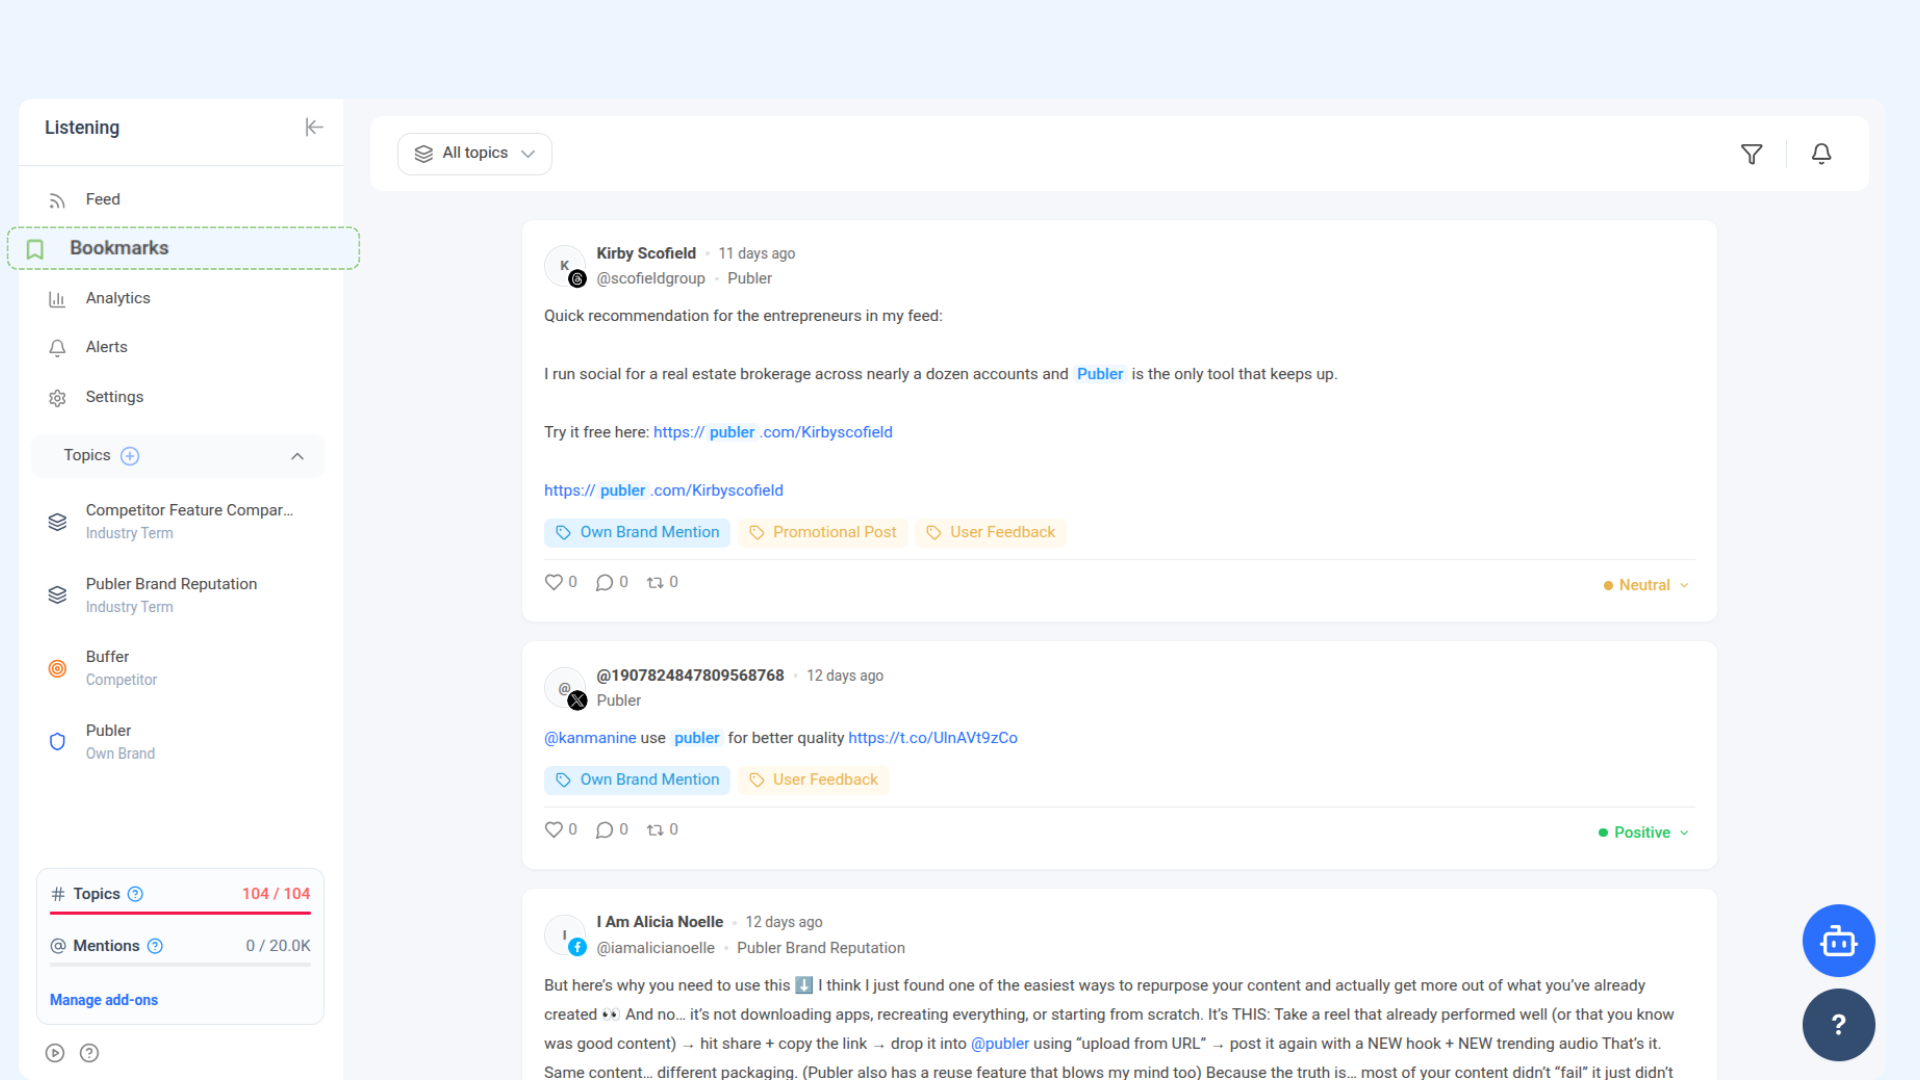This screenshot has width=1920, height=1080.
Task: Click the @1907824847809568768 avatar
Action: (x=565, y=689)
